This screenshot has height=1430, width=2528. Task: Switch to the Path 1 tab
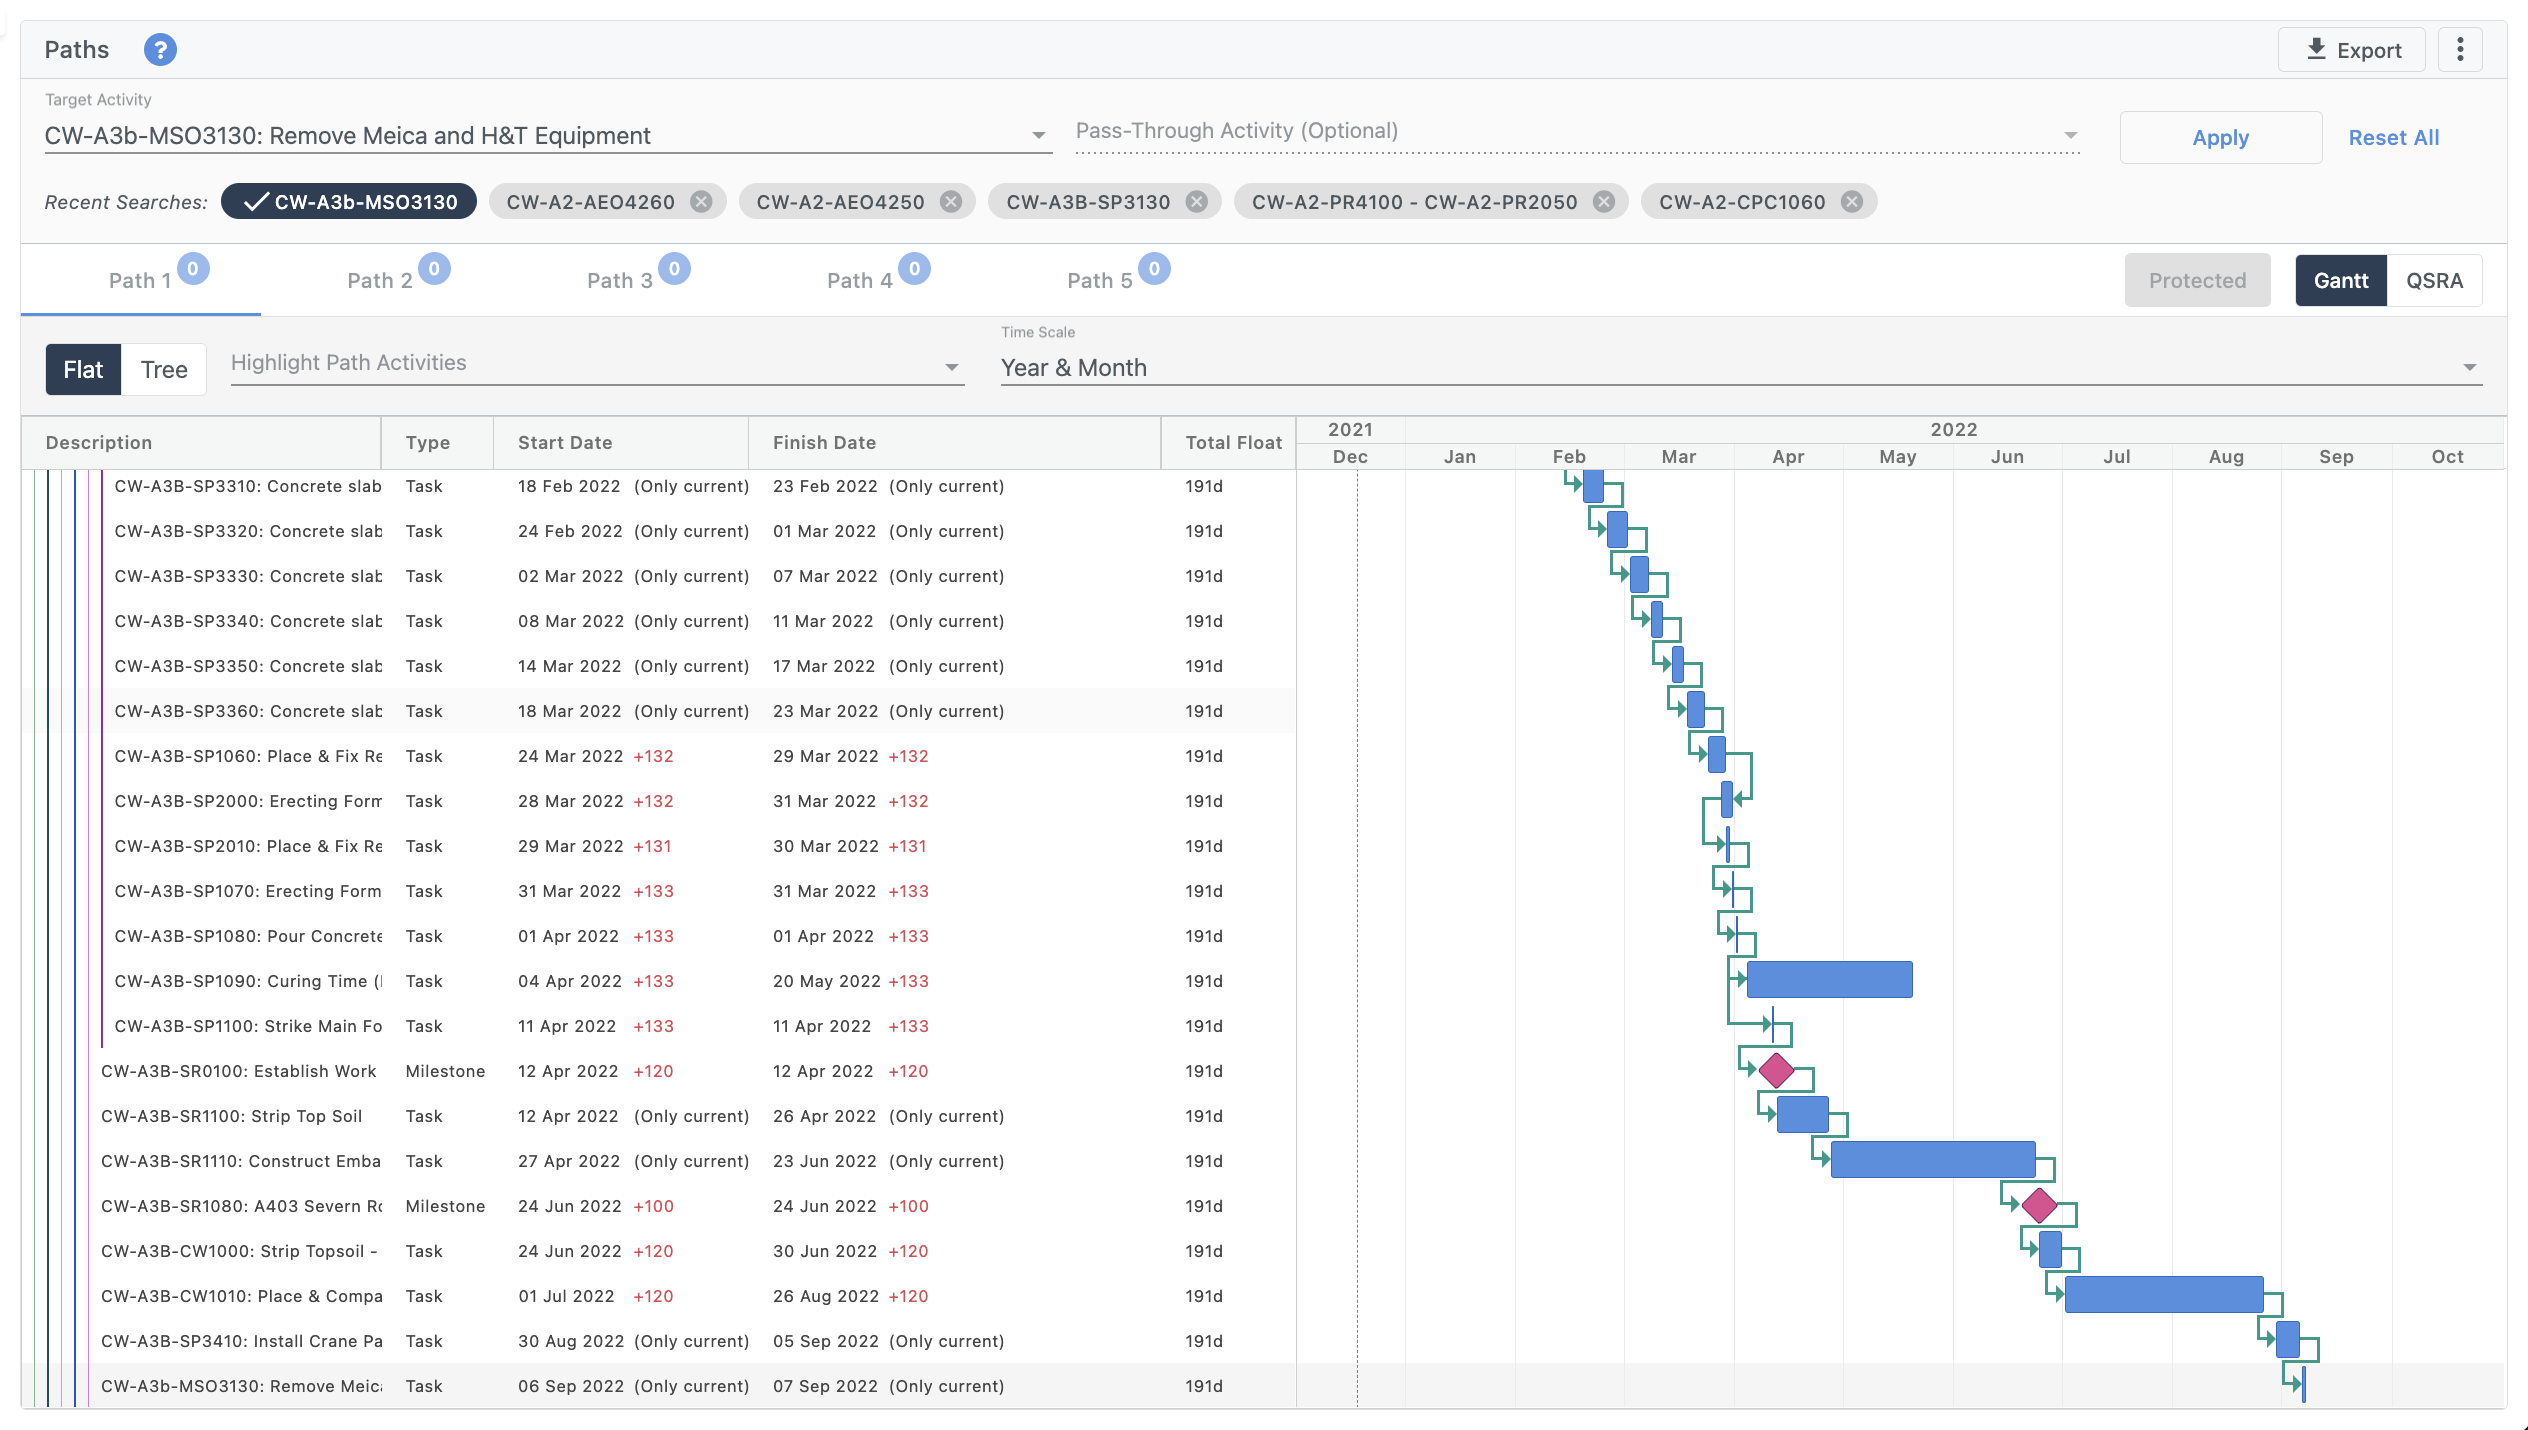(x=140, y=280)
